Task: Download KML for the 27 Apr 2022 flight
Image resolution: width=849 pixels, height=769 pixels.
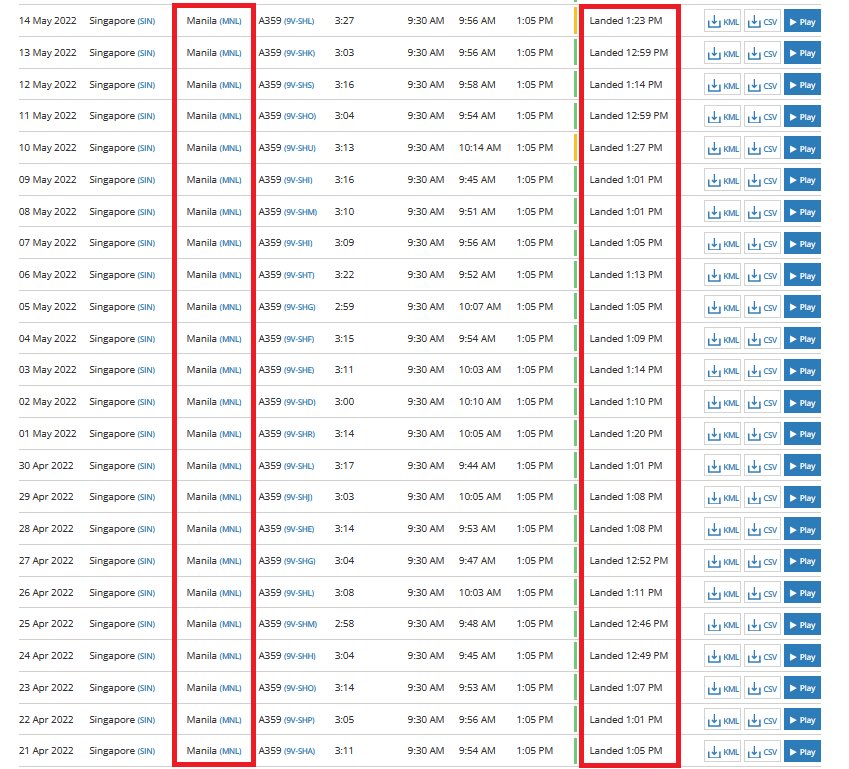Action: coord(722,561)
